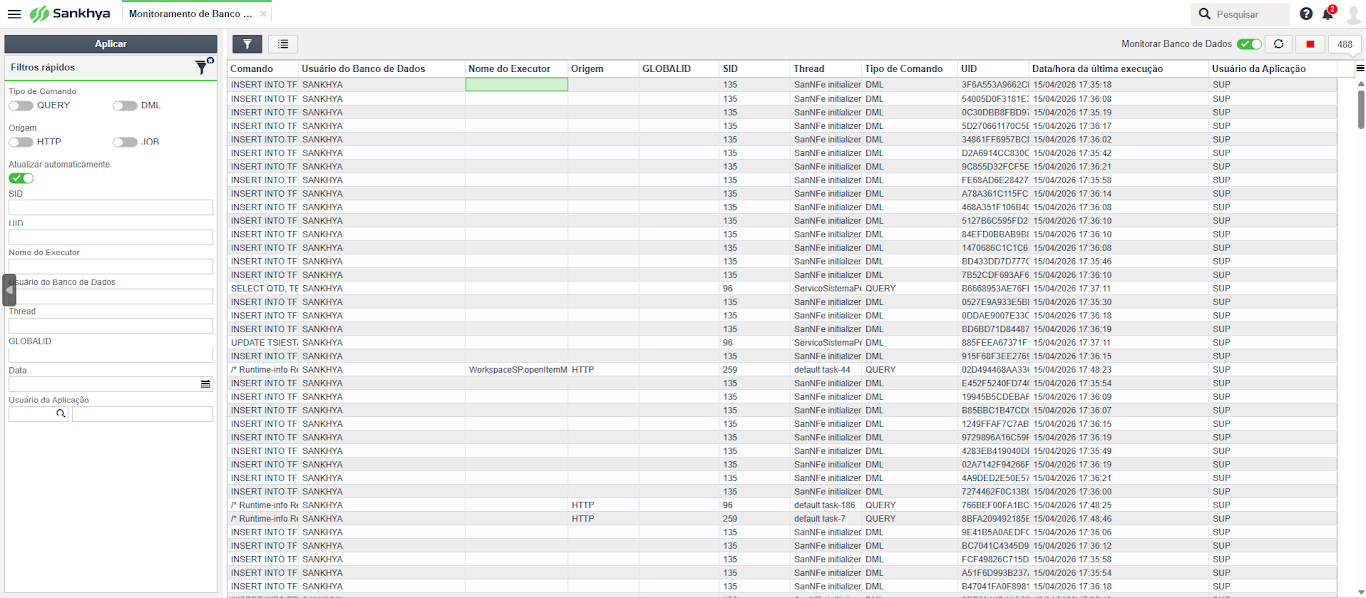Open the hamburger main menu
1366x598 pixels.
(14, 14)
